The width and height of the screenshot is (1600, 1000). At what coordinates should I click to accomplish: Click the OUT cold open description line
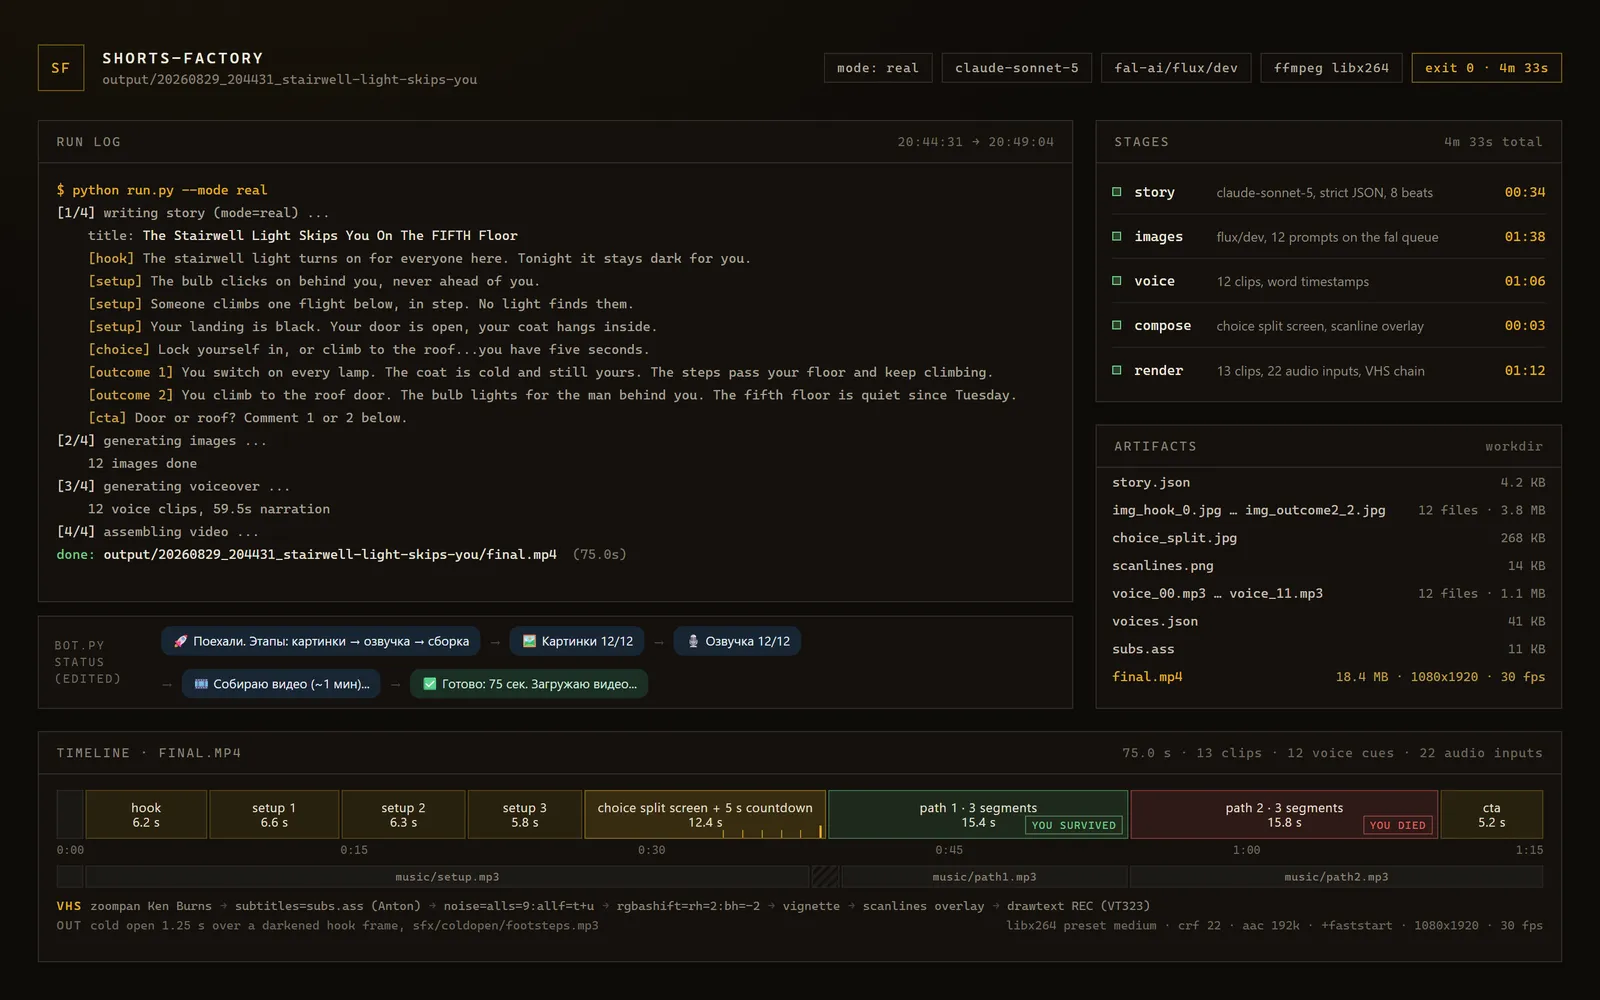[x=327, y=926]
